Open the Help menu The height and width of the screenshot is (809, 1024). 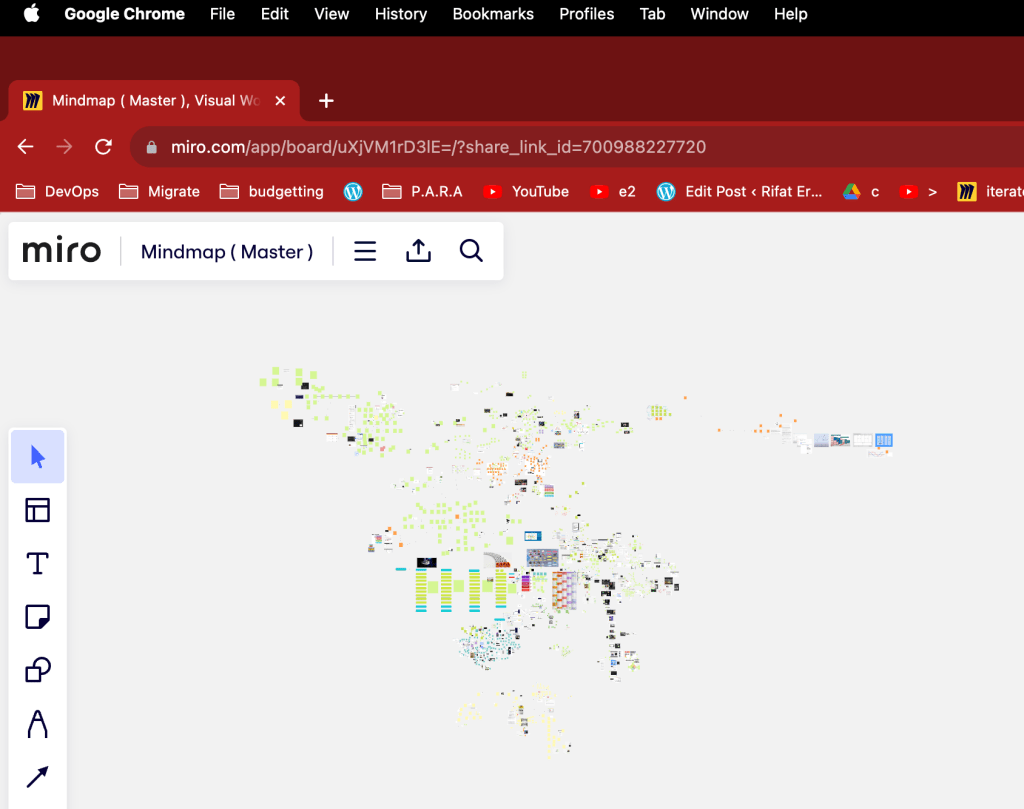click(790, 14)
